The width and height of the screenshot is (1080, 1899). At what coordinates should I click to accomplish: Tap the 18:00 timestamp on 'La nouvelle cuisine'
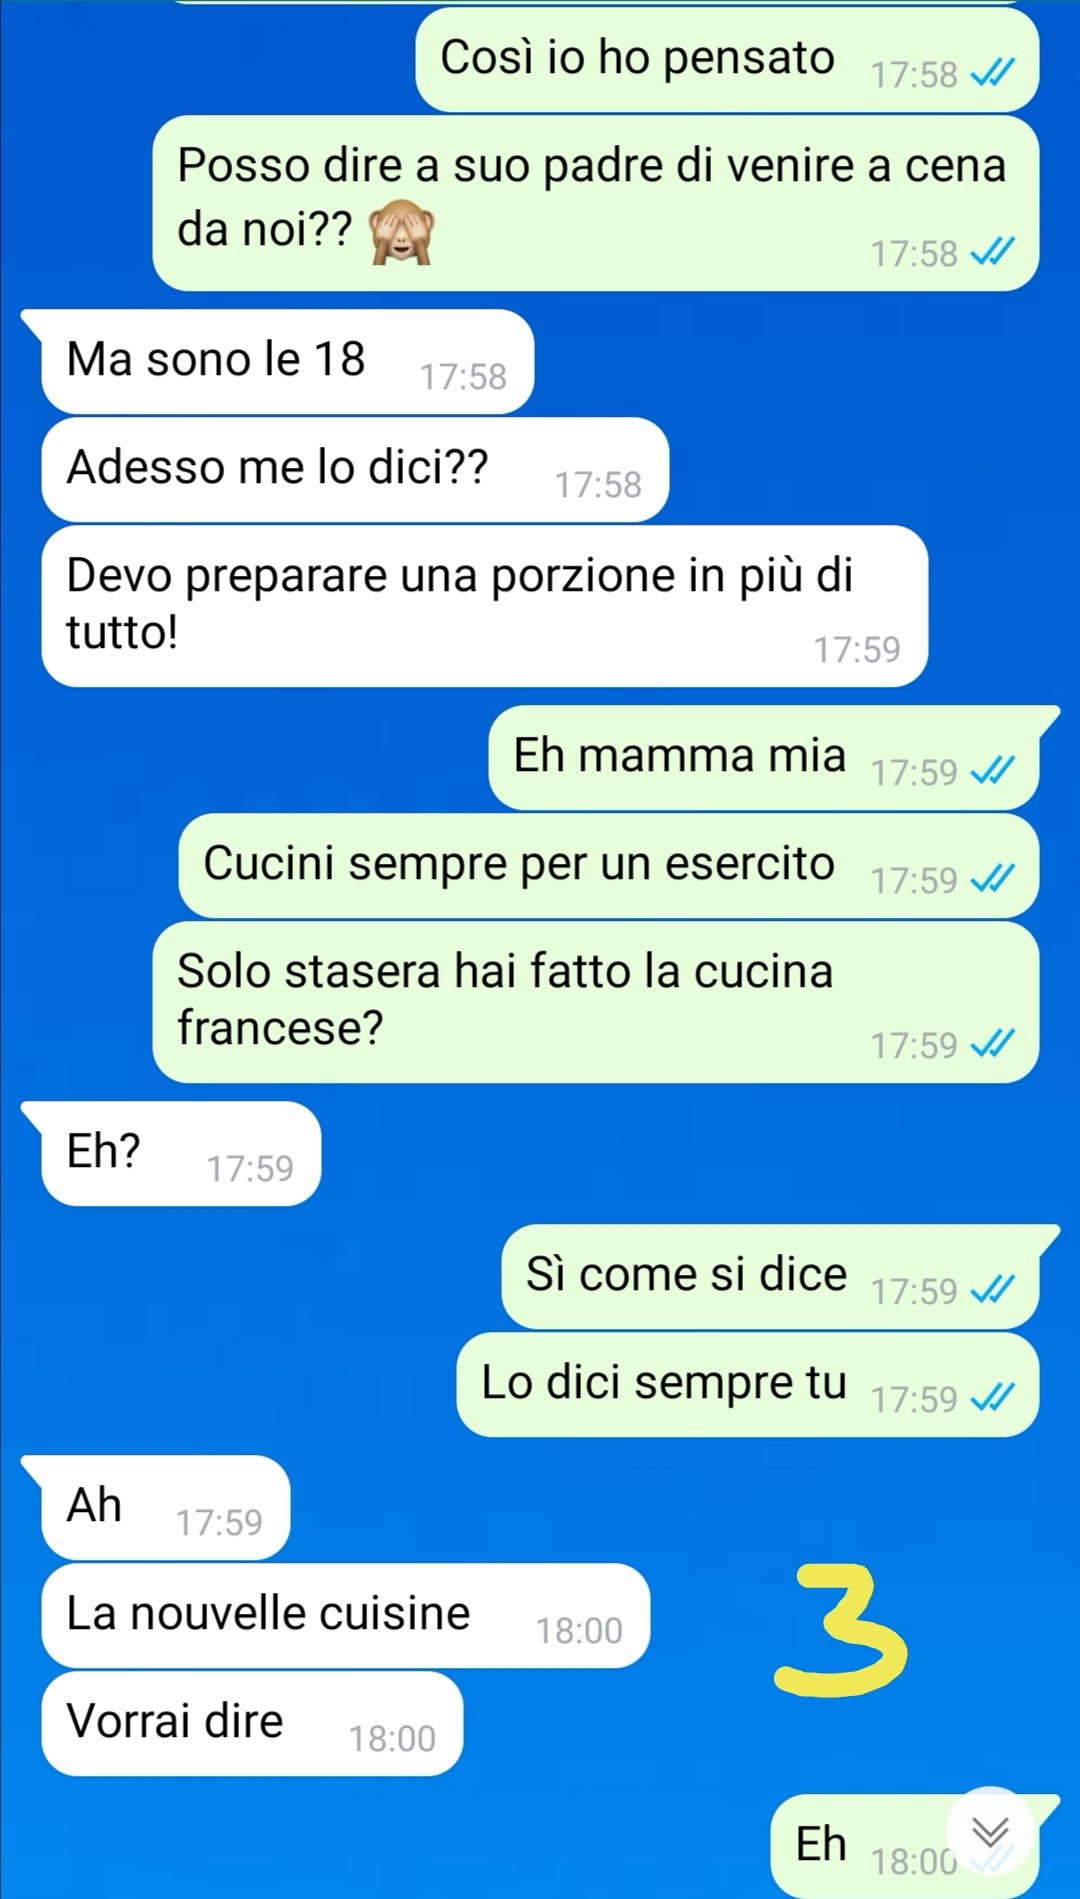(x=579, y=1631)
